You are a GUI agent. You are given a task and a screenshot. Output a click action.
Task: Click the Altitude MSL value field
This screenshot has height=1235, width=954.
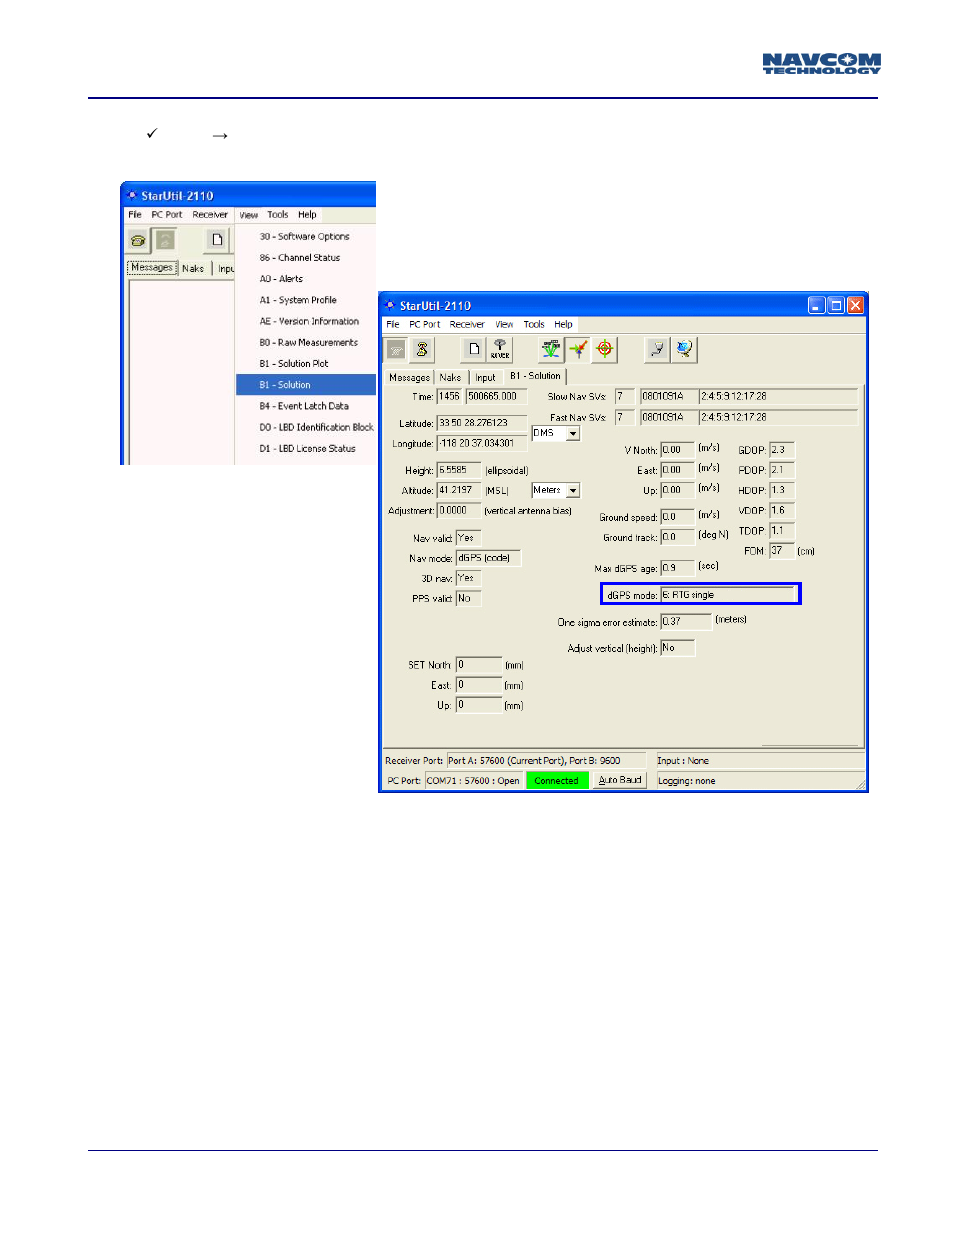point(459,490)
